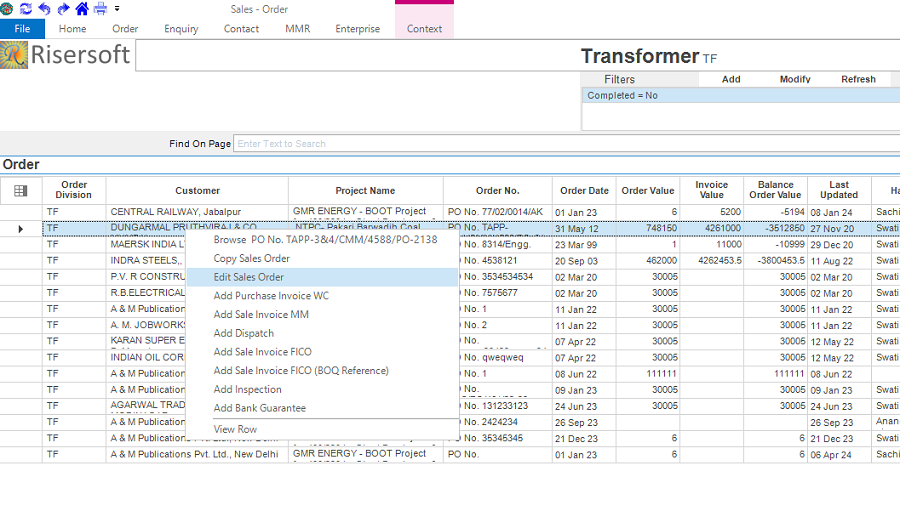Click the Redo arrow icon
This screenshot has height=511, width=900.
[x=63, y=9]
